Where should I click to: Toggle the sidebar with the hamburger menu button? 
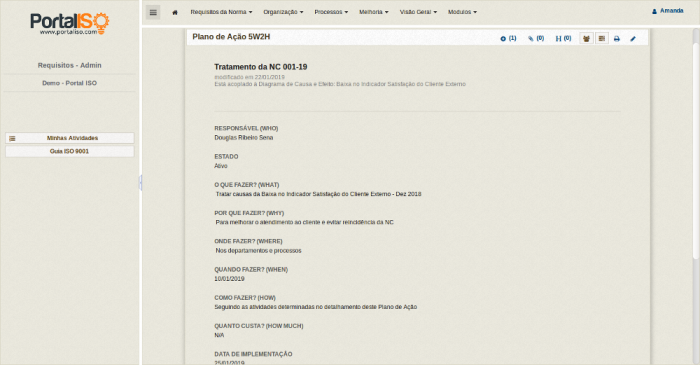[153, 12]
